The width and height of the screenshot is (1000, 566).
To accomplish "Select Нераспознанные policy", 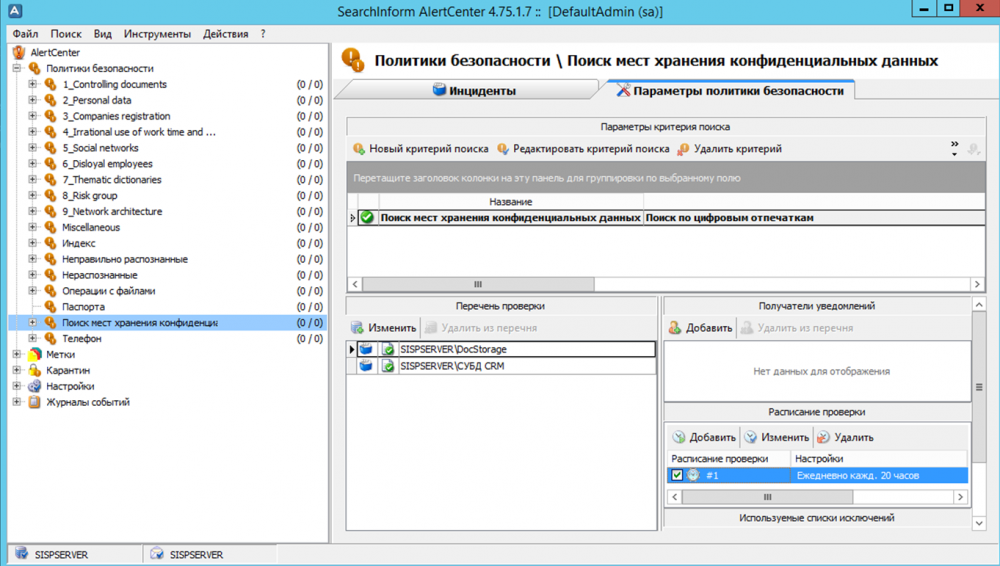I will (x=99, y=275).
